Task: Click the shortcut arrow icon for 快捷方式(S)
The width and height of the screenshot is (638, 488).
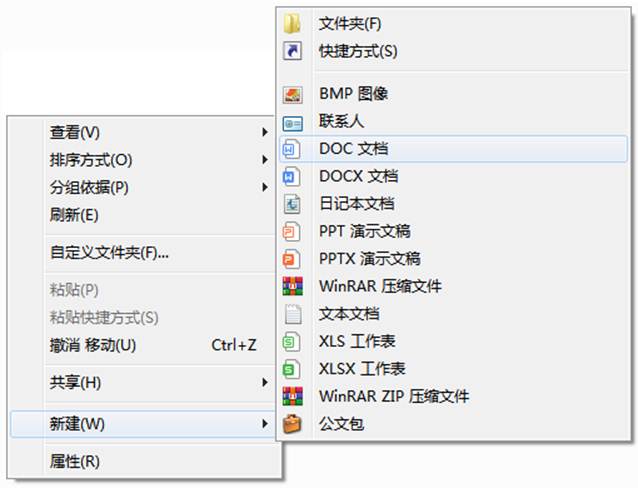Action: pyautogui.click(x=293, y=51)
